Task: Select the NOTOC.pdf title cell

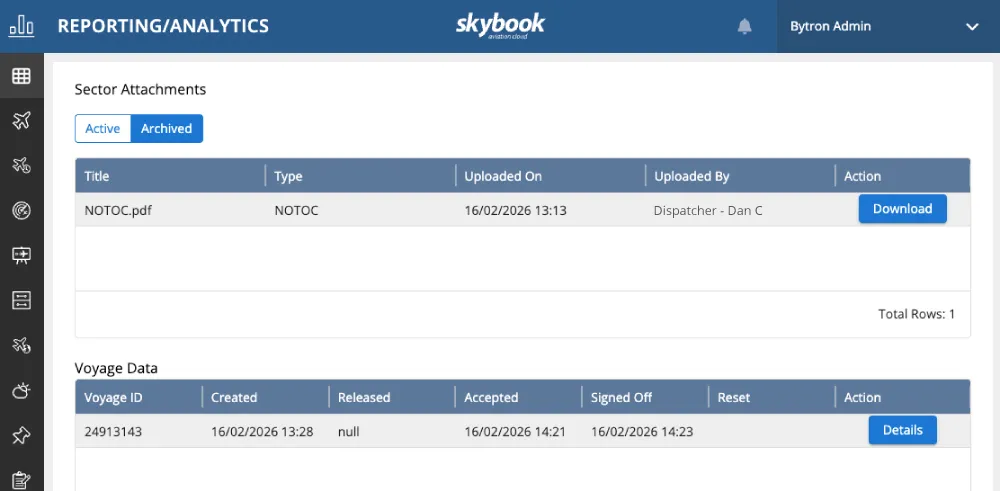Action: coord(118,210)
